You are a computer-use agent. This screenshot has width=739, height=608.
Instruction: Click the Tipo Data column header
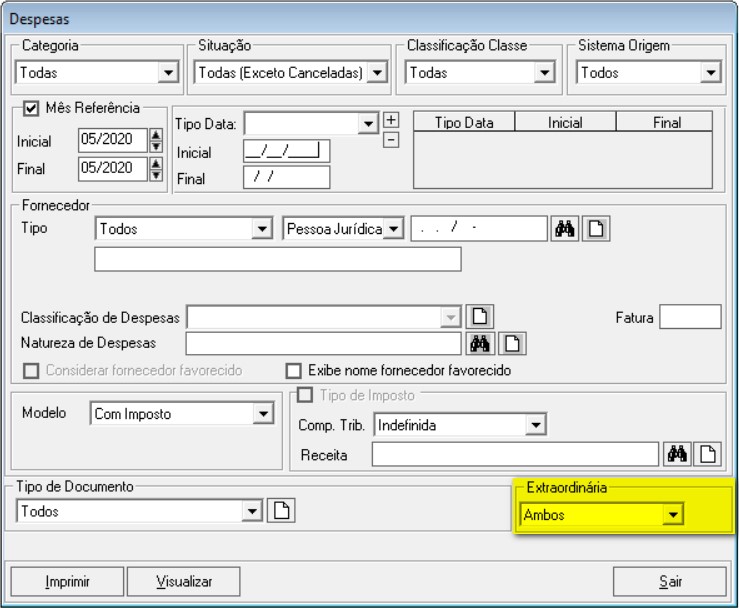pyautogui.click(x=464, y=122)
